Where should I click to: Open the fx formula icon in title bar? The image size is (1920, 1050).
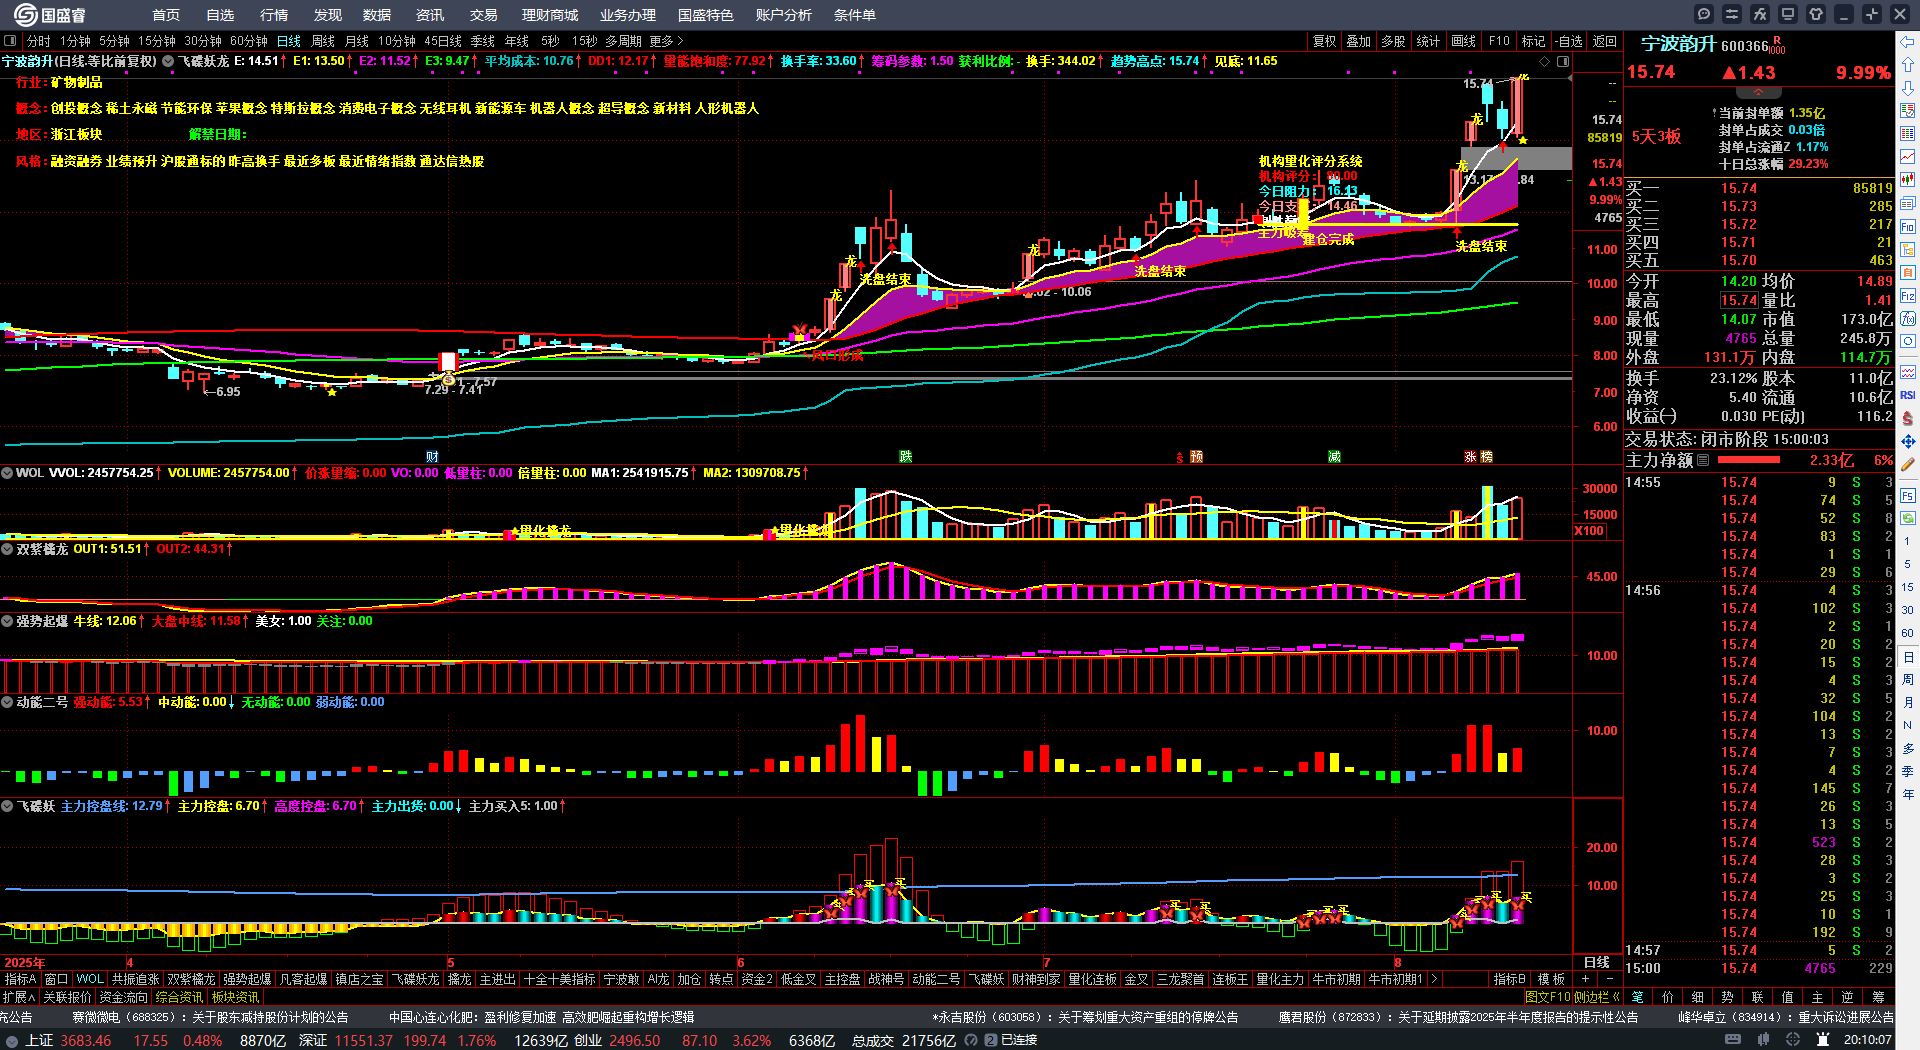pos(1760,14)
